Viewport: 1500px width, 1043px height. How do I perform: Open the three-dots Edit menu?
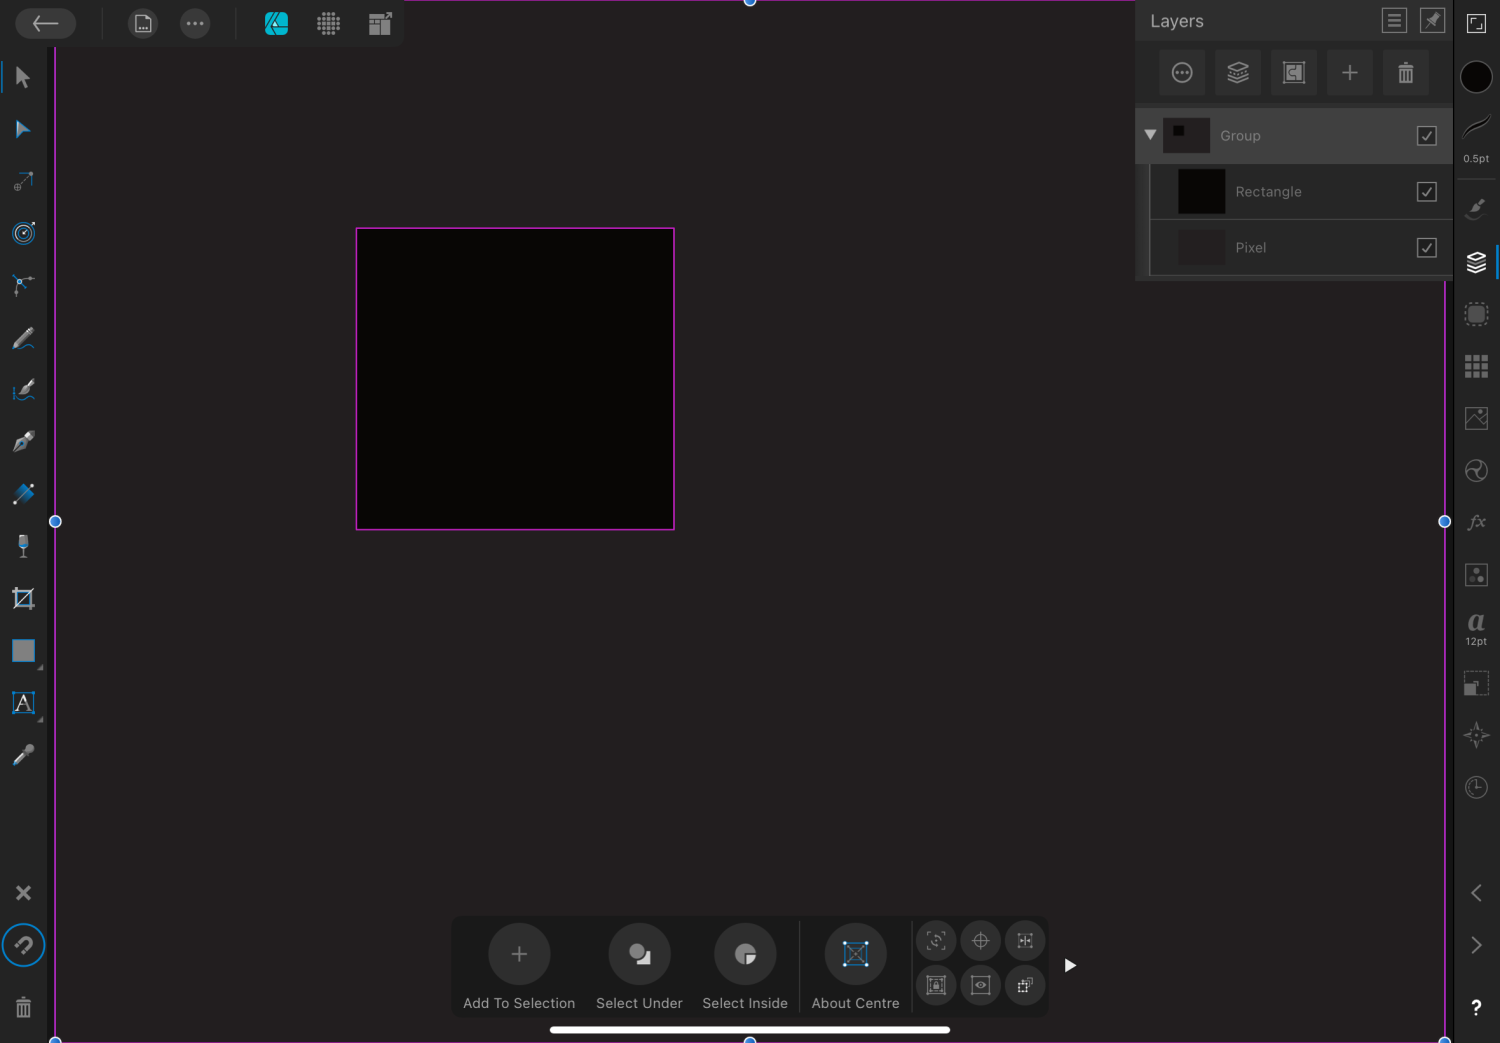pos(195,23)
